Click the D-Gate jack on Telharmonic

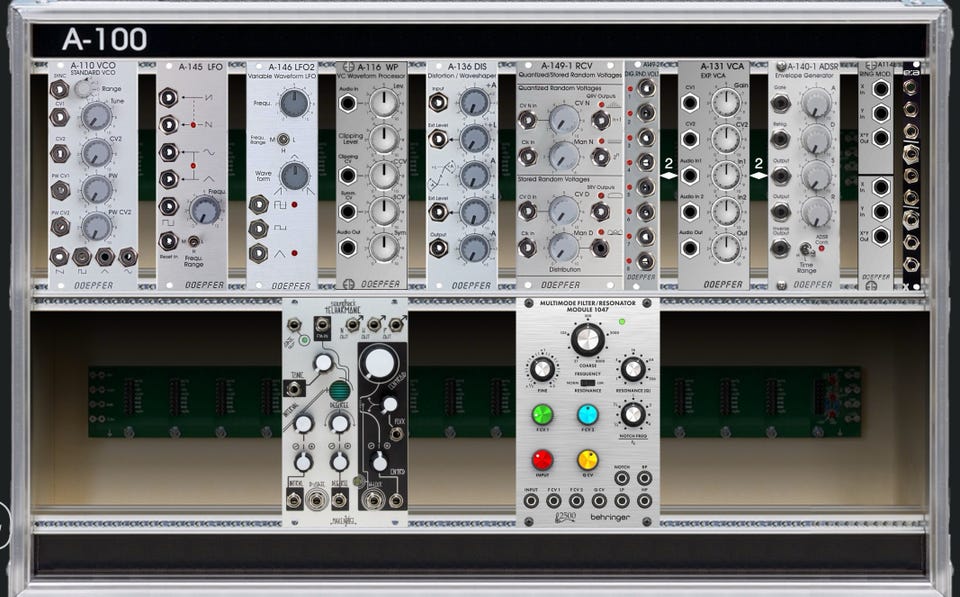317,501
